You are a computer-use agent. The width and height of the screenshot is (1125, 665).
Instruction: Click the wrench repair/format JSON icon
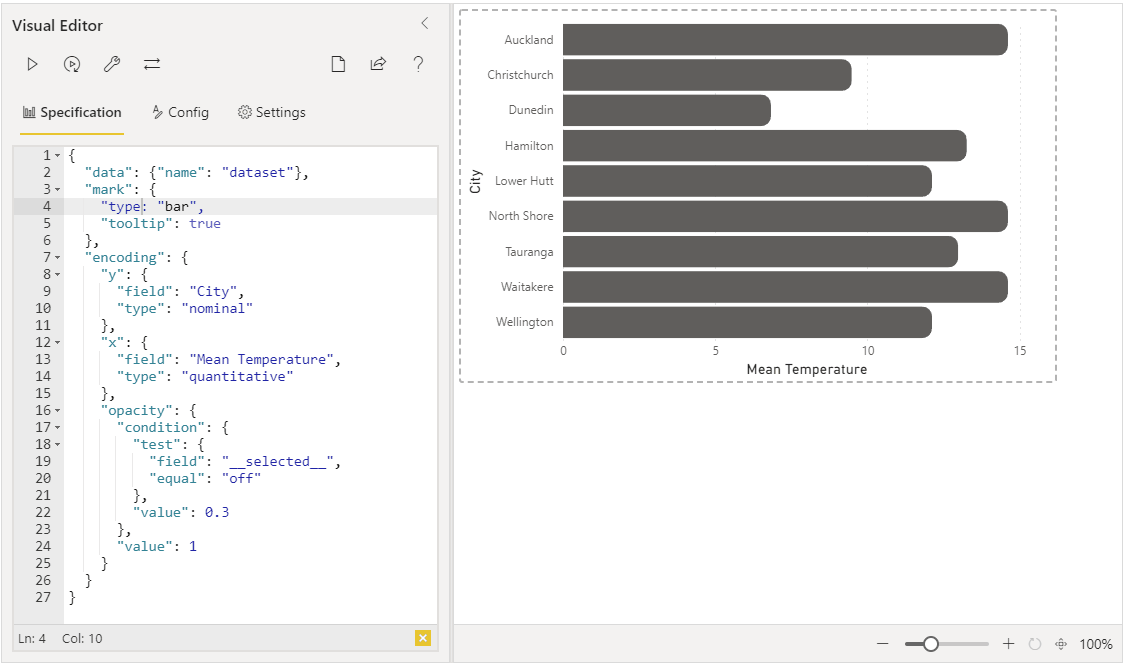(112, 65)
